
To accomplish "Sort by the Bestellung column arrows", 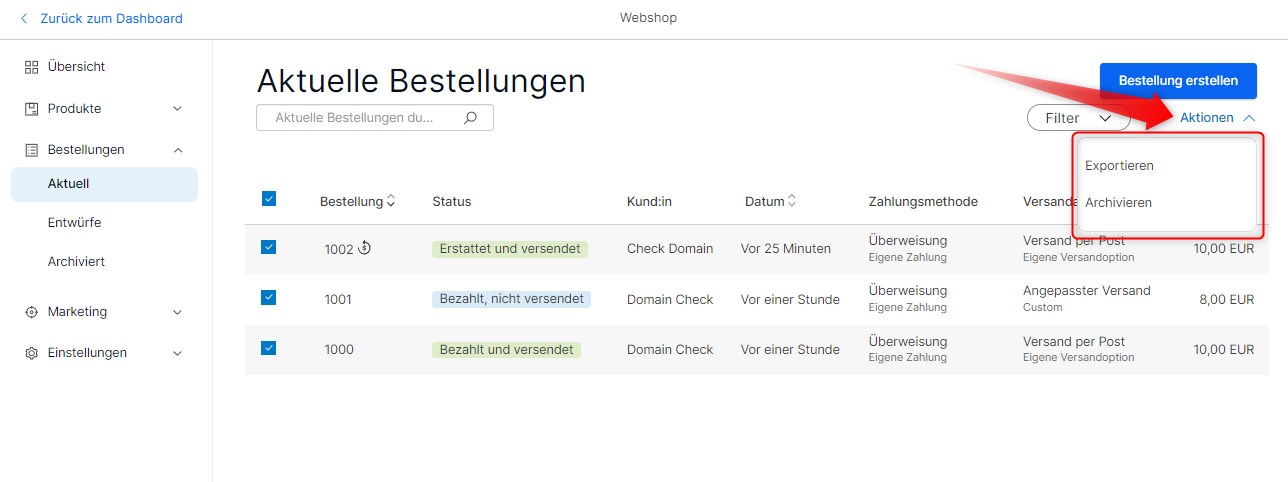I will click(x=391, y=201).
